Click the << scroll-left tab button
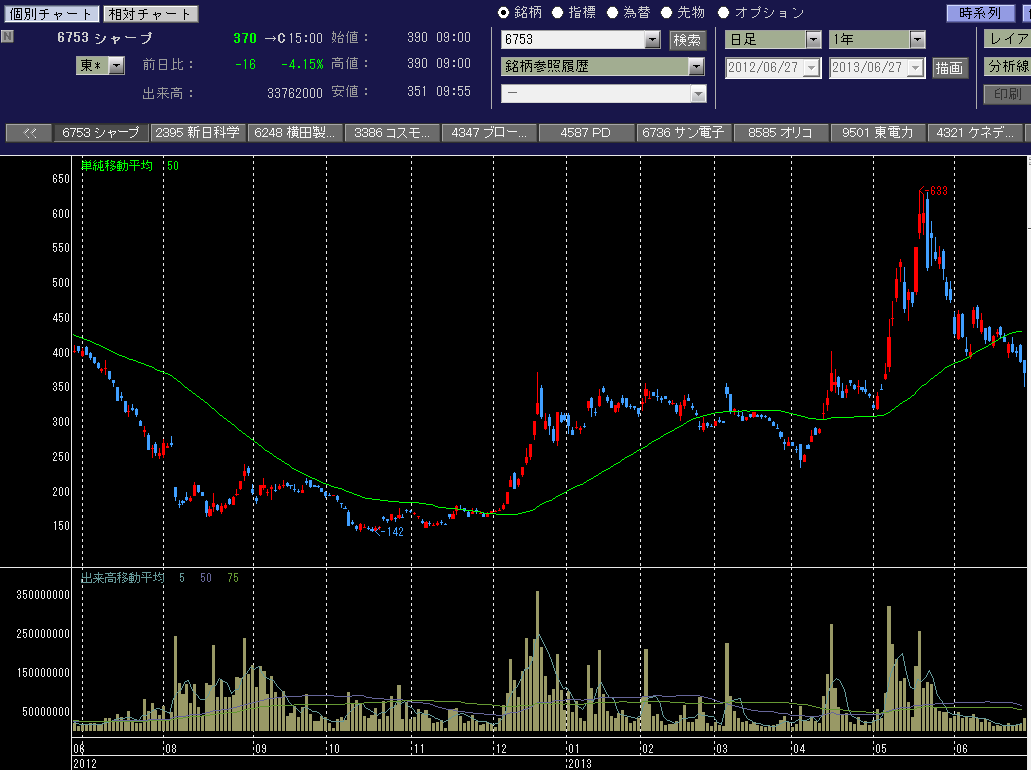This screenshot has width=1031, height=770. pos(30,133)
